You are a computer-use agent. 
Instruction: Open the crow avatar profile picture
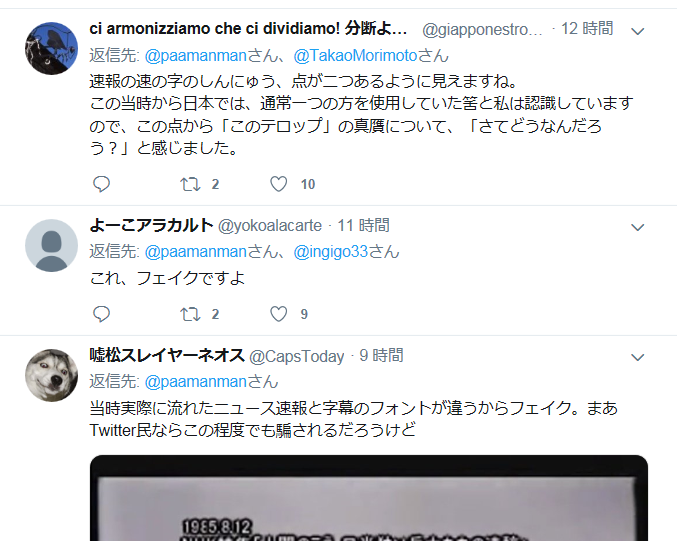51,48
